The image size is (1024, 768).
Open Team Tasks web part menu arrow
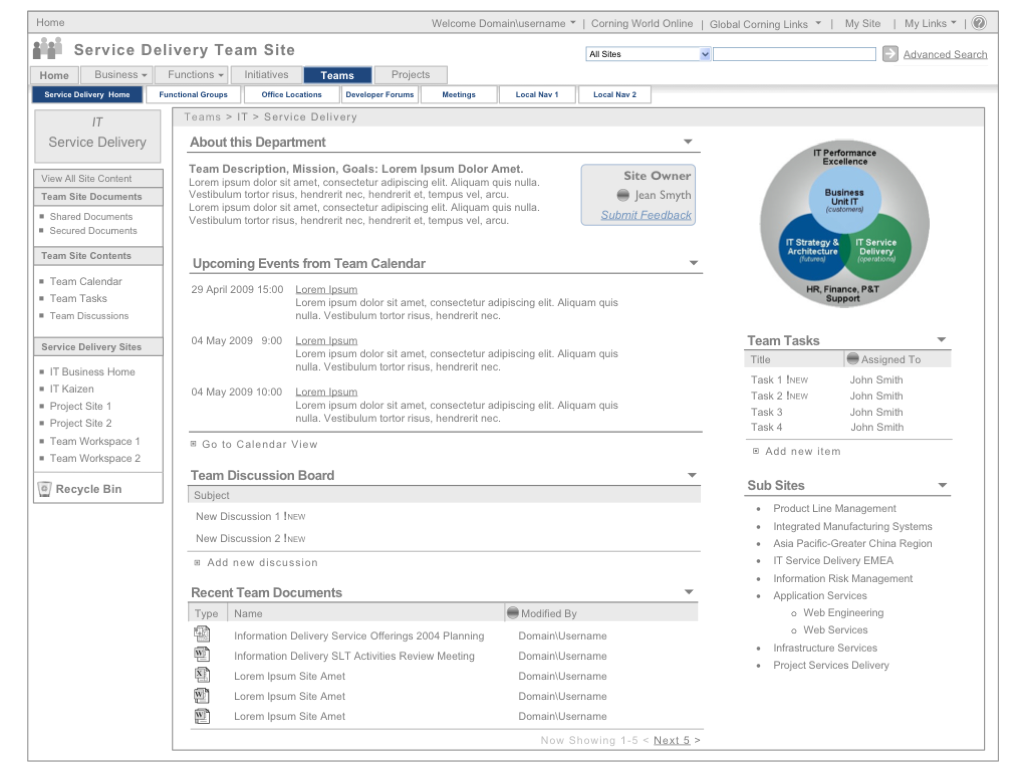941,340
